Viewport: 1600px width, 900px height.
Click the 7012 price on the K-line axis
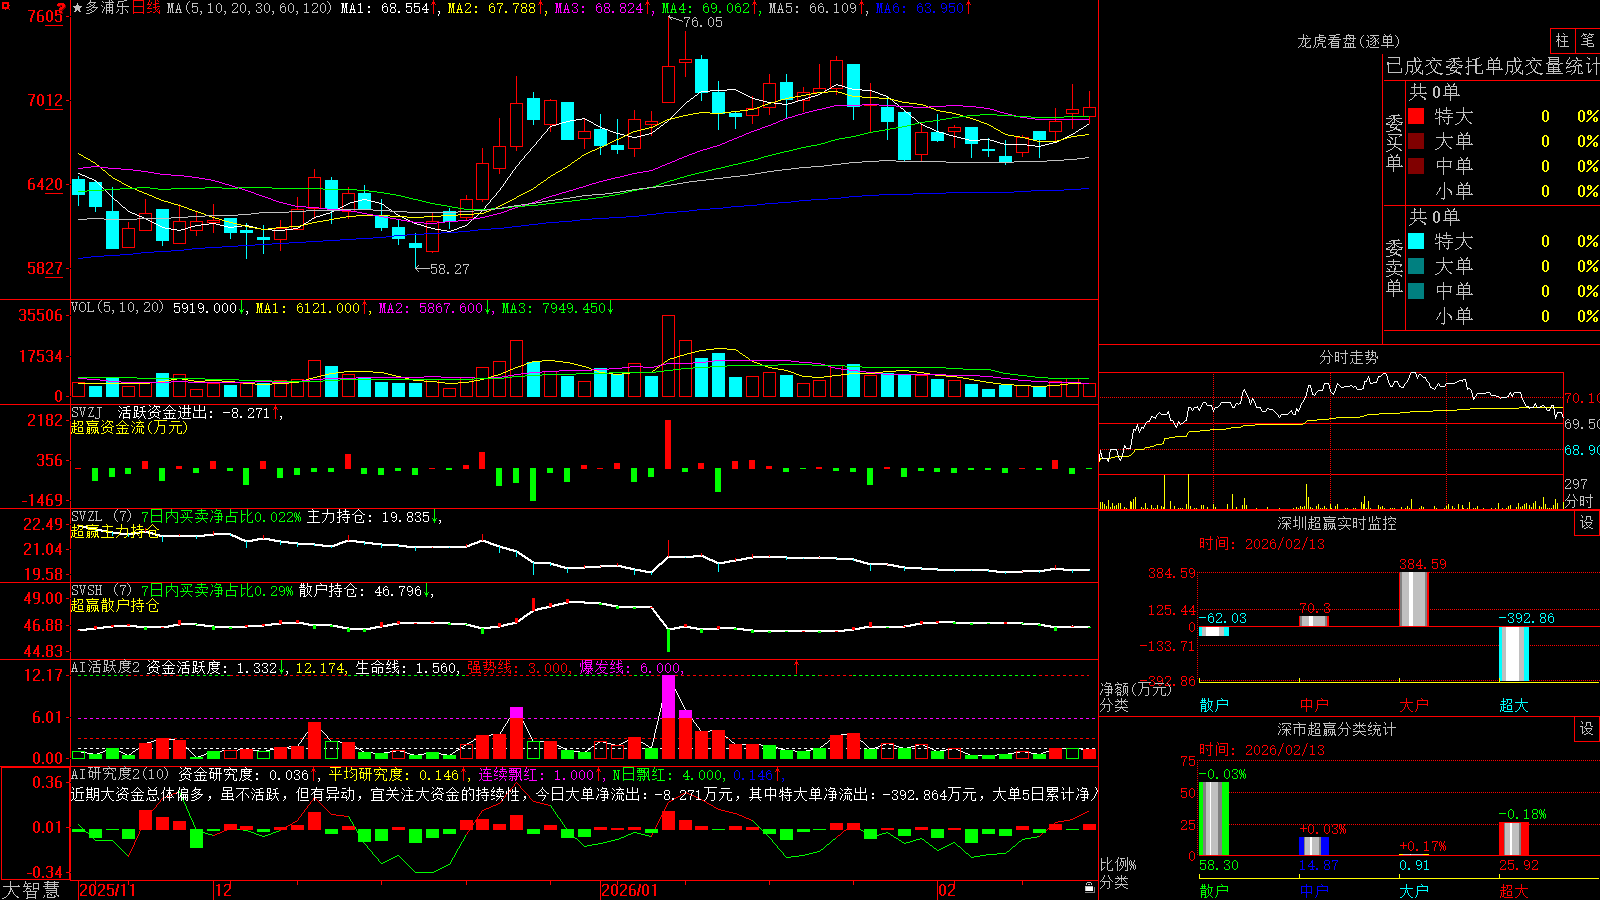point(44,100)
